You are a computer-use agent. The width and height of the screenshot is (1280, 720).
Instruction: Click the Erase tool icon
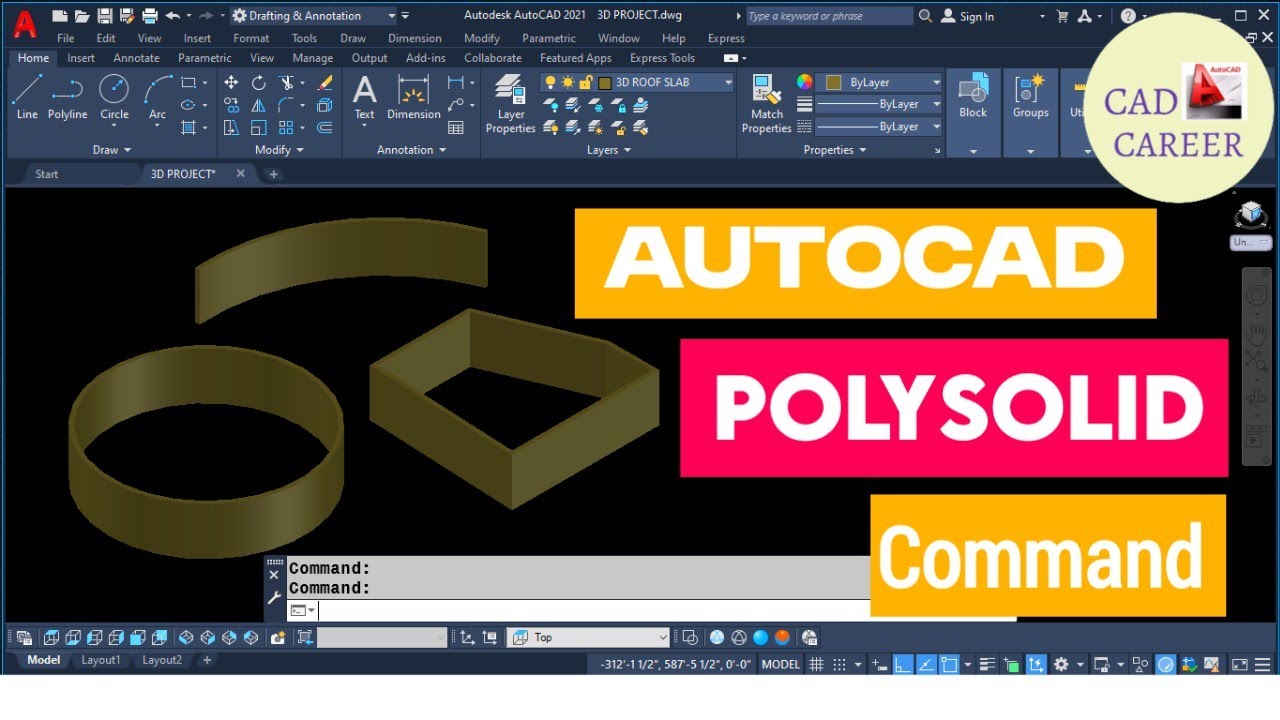[x=324, y=83]
